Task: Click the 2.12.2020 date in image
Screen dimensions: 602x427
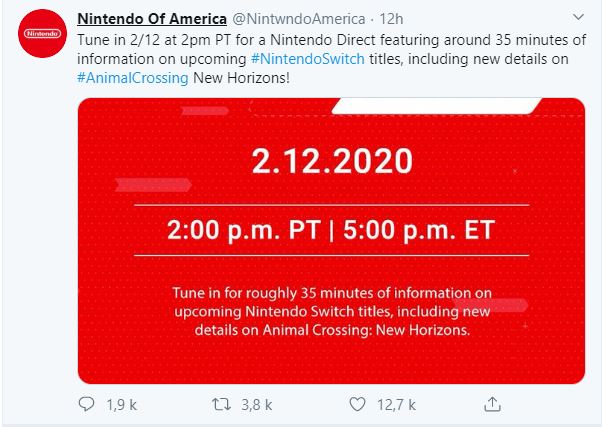Action: click(332, 161)
